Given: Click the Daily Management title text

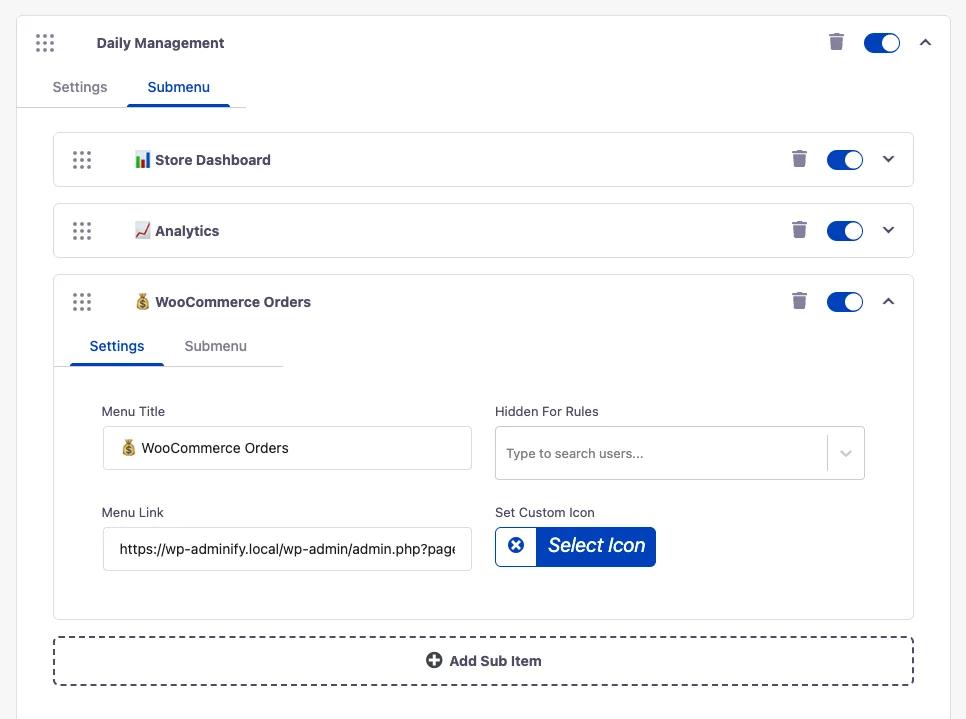Looking at the screenshot, I should pyautogui.click(x=160, y=43).
